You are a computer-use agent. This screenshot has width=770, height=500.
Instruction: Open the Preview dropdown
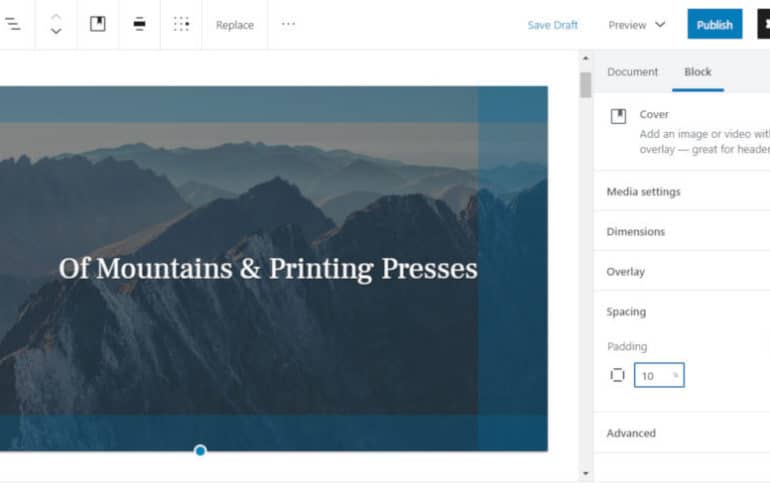[x=637, y=25]
